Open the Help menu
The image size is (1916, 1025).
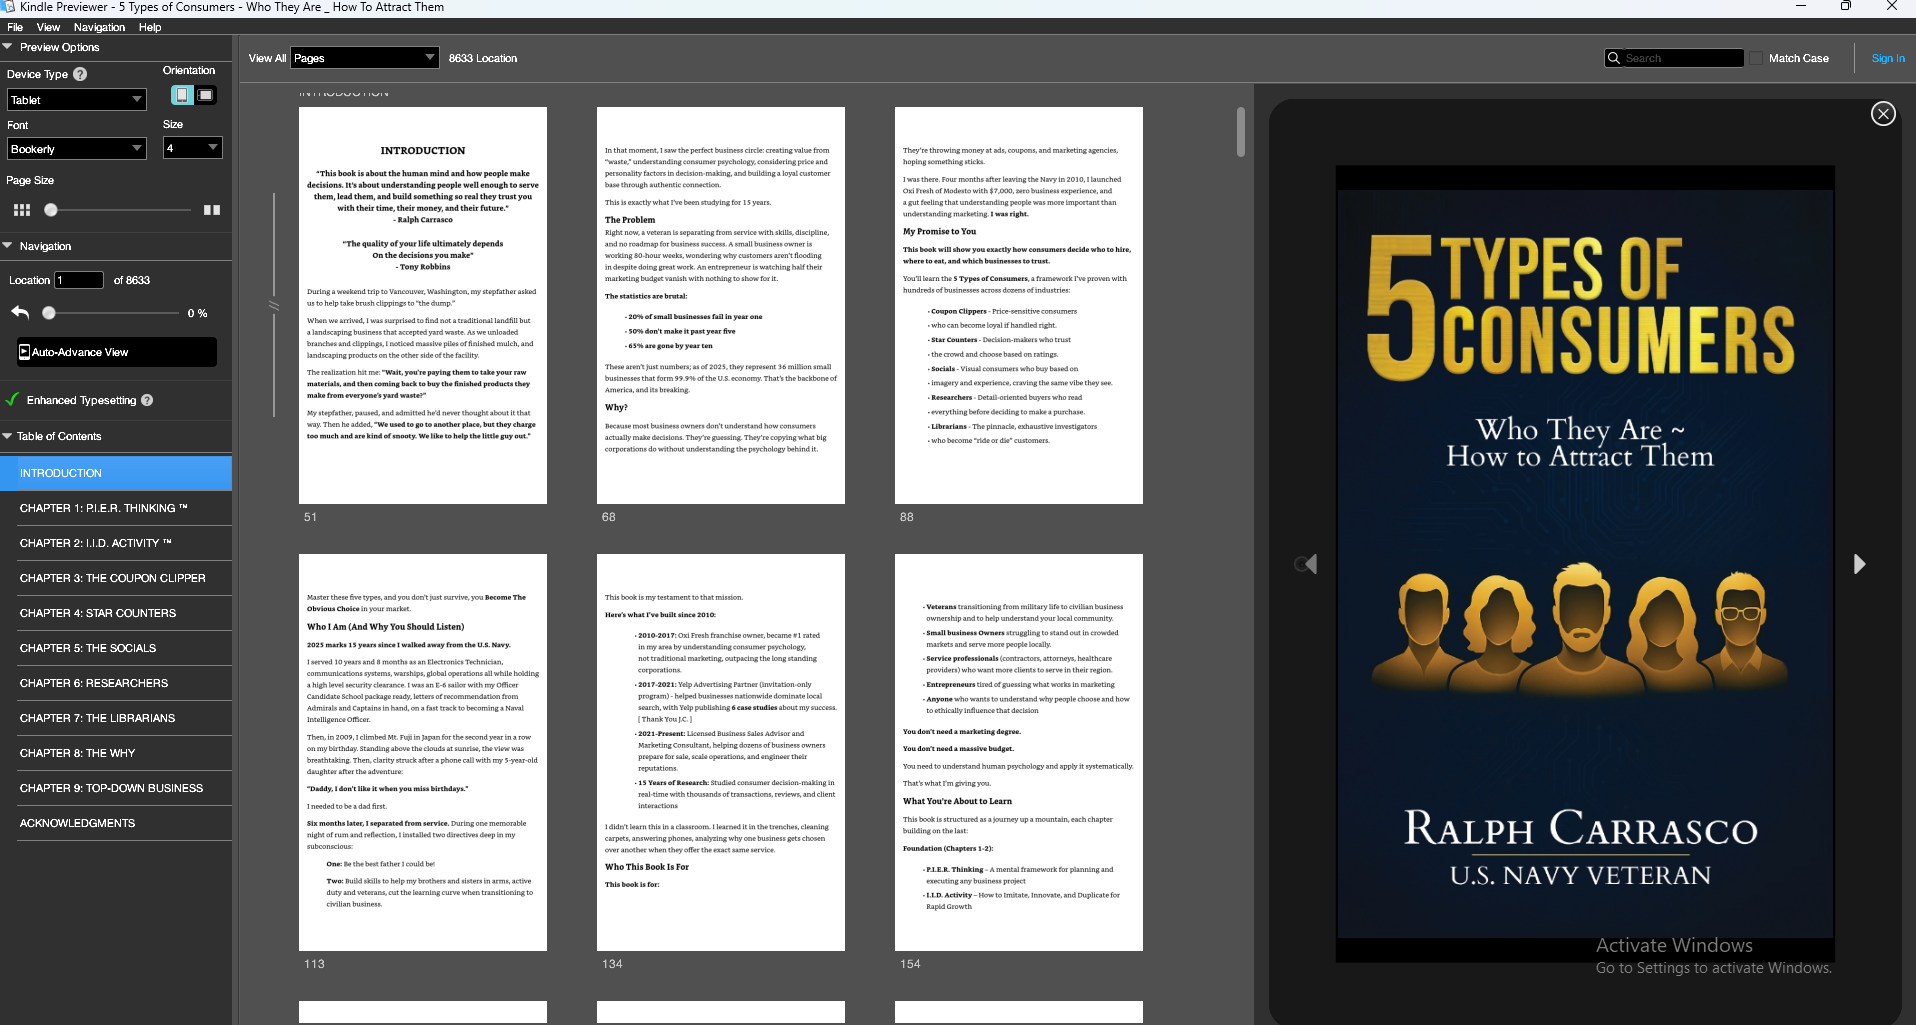[150, 27]
